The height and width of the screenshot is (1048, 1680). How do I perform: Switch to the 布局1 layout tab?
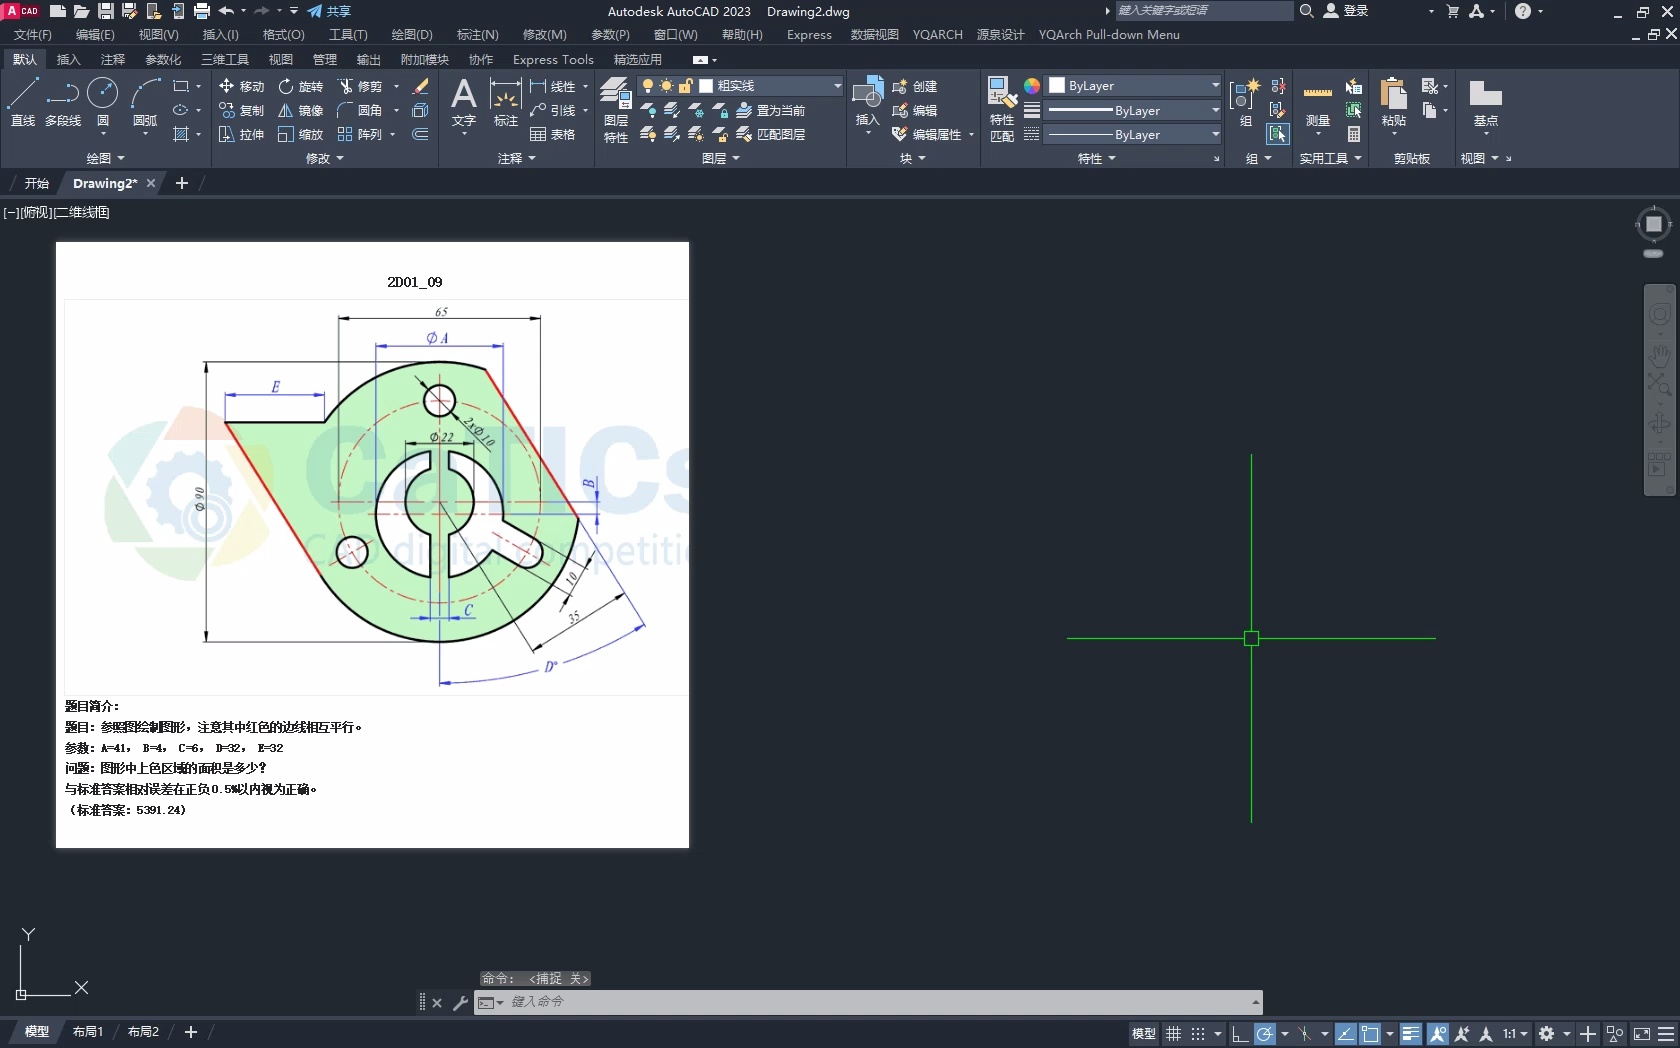[88, 1031]
